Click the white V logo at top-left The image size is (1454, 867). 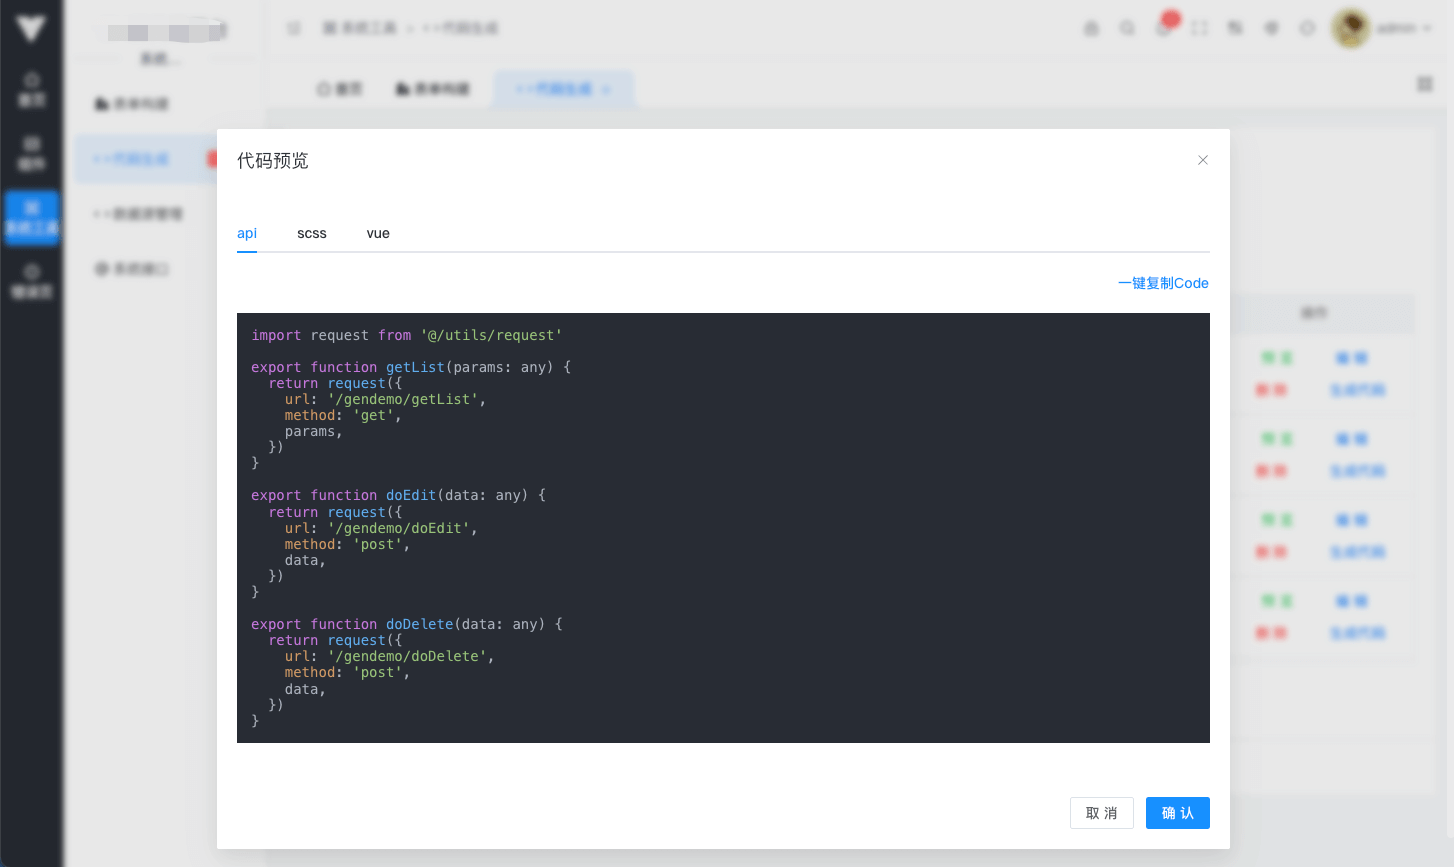pos(31,27)
